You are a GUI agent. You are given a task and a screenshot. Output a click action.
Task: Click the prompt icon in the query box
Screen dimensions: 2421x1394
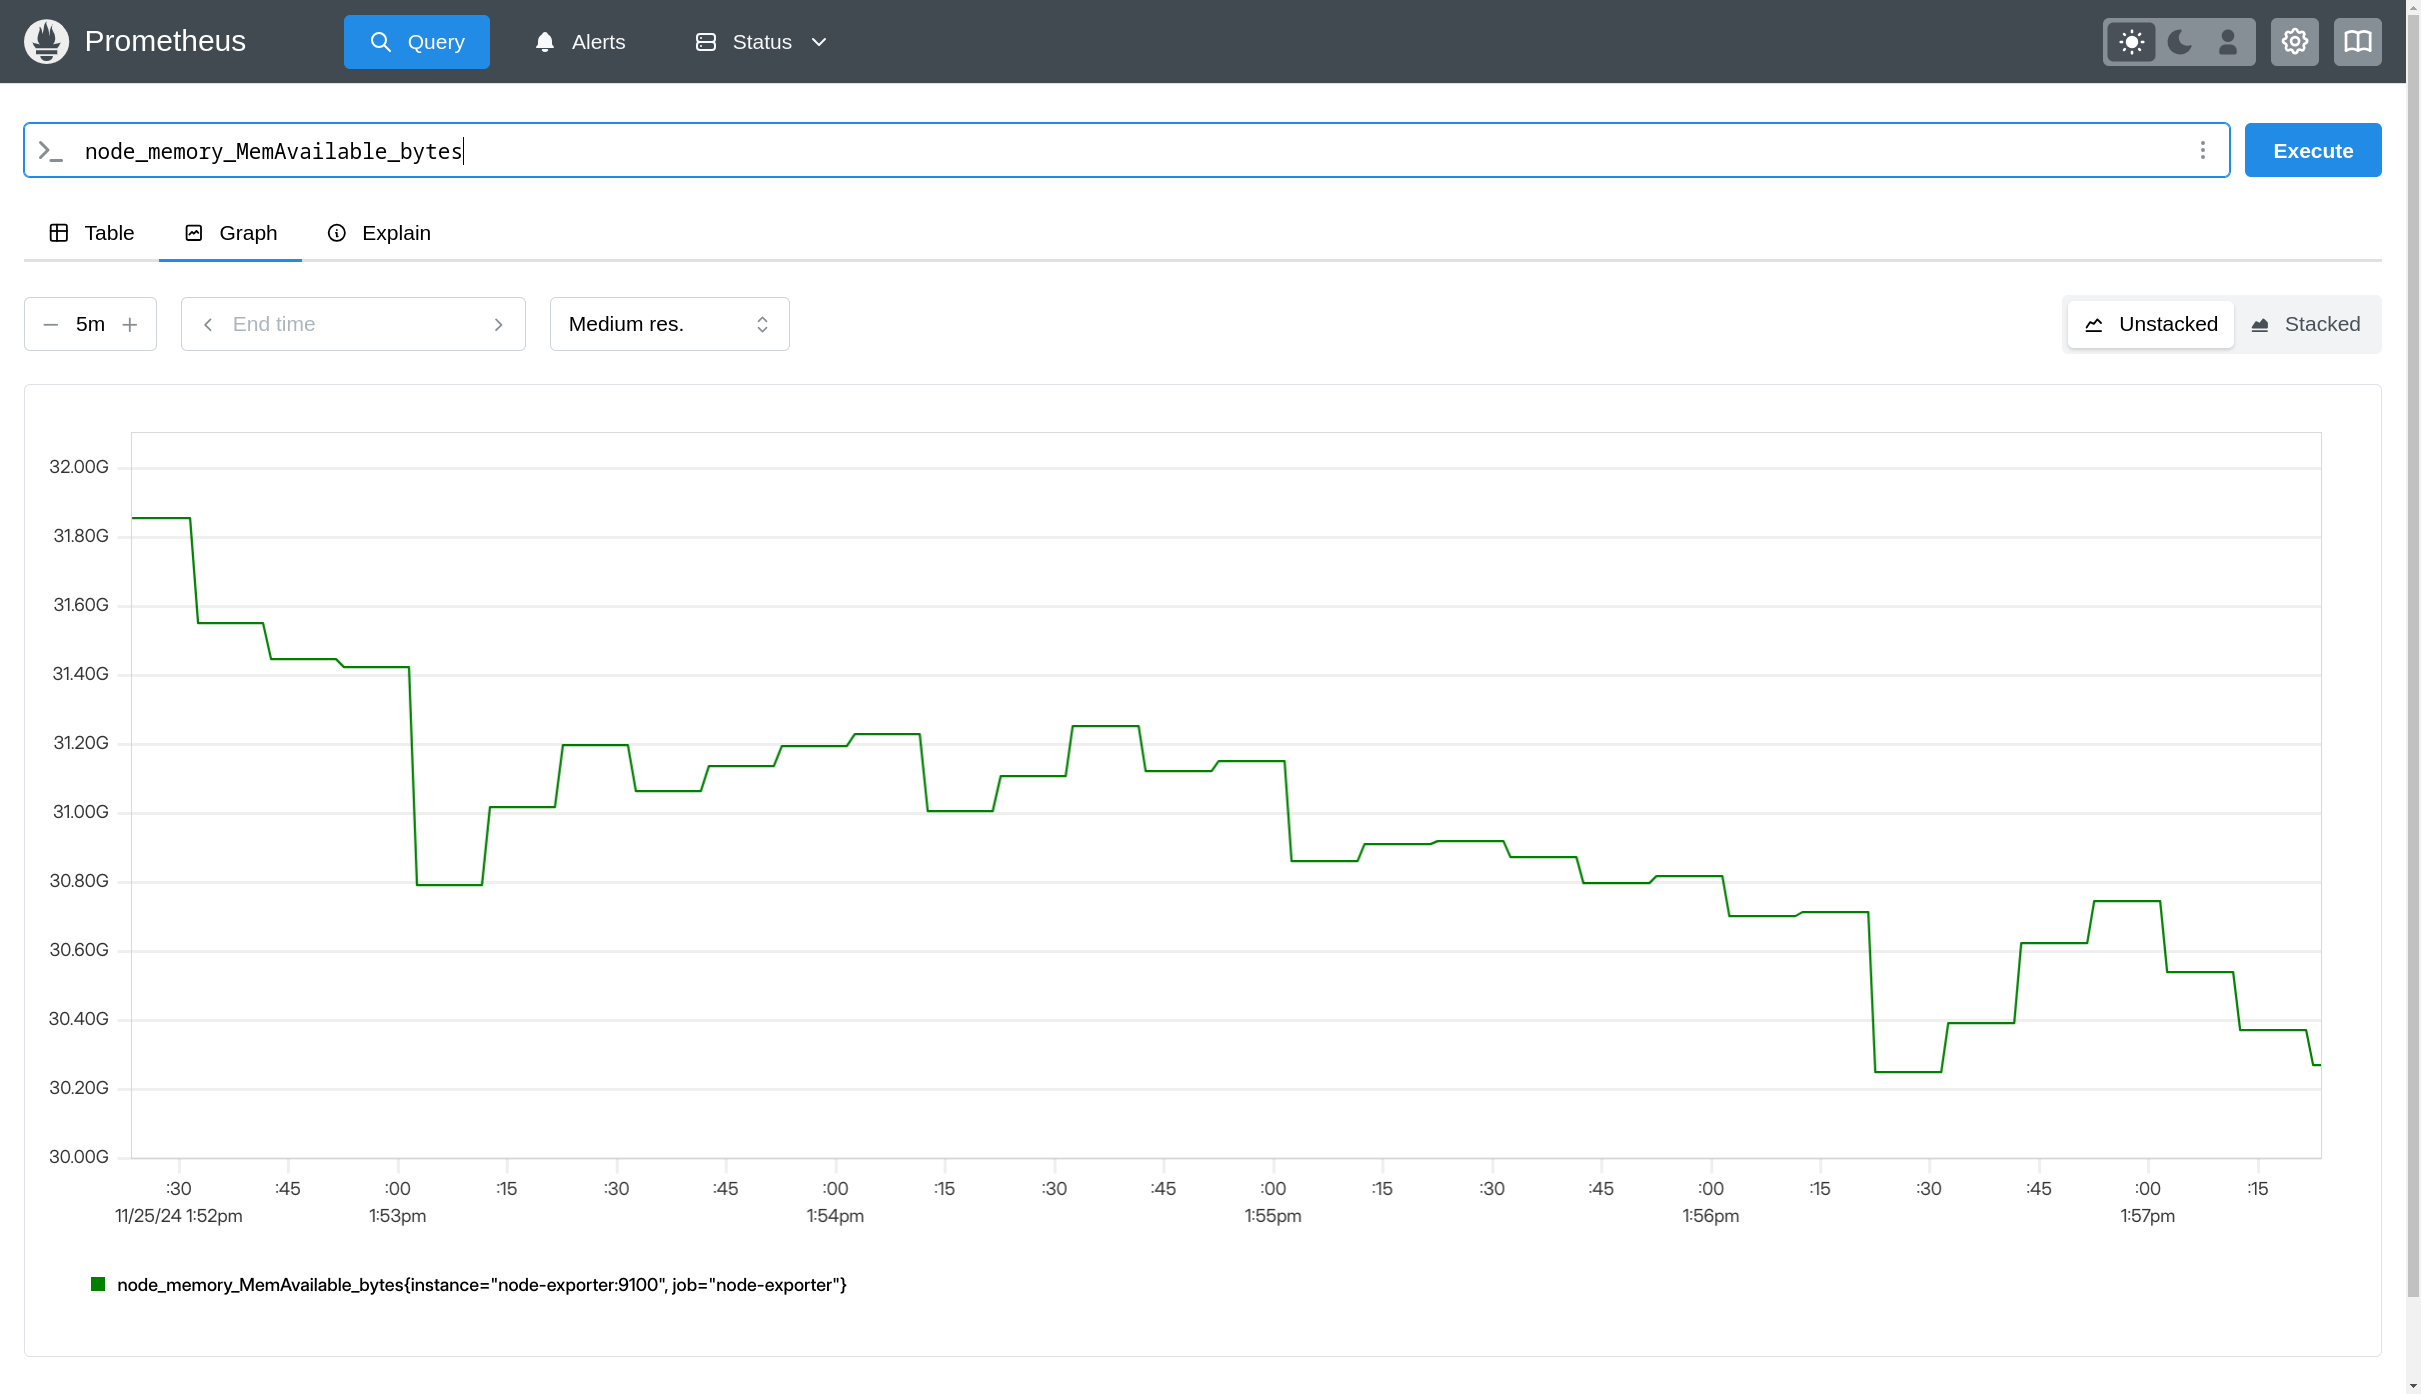coord(50,151)
